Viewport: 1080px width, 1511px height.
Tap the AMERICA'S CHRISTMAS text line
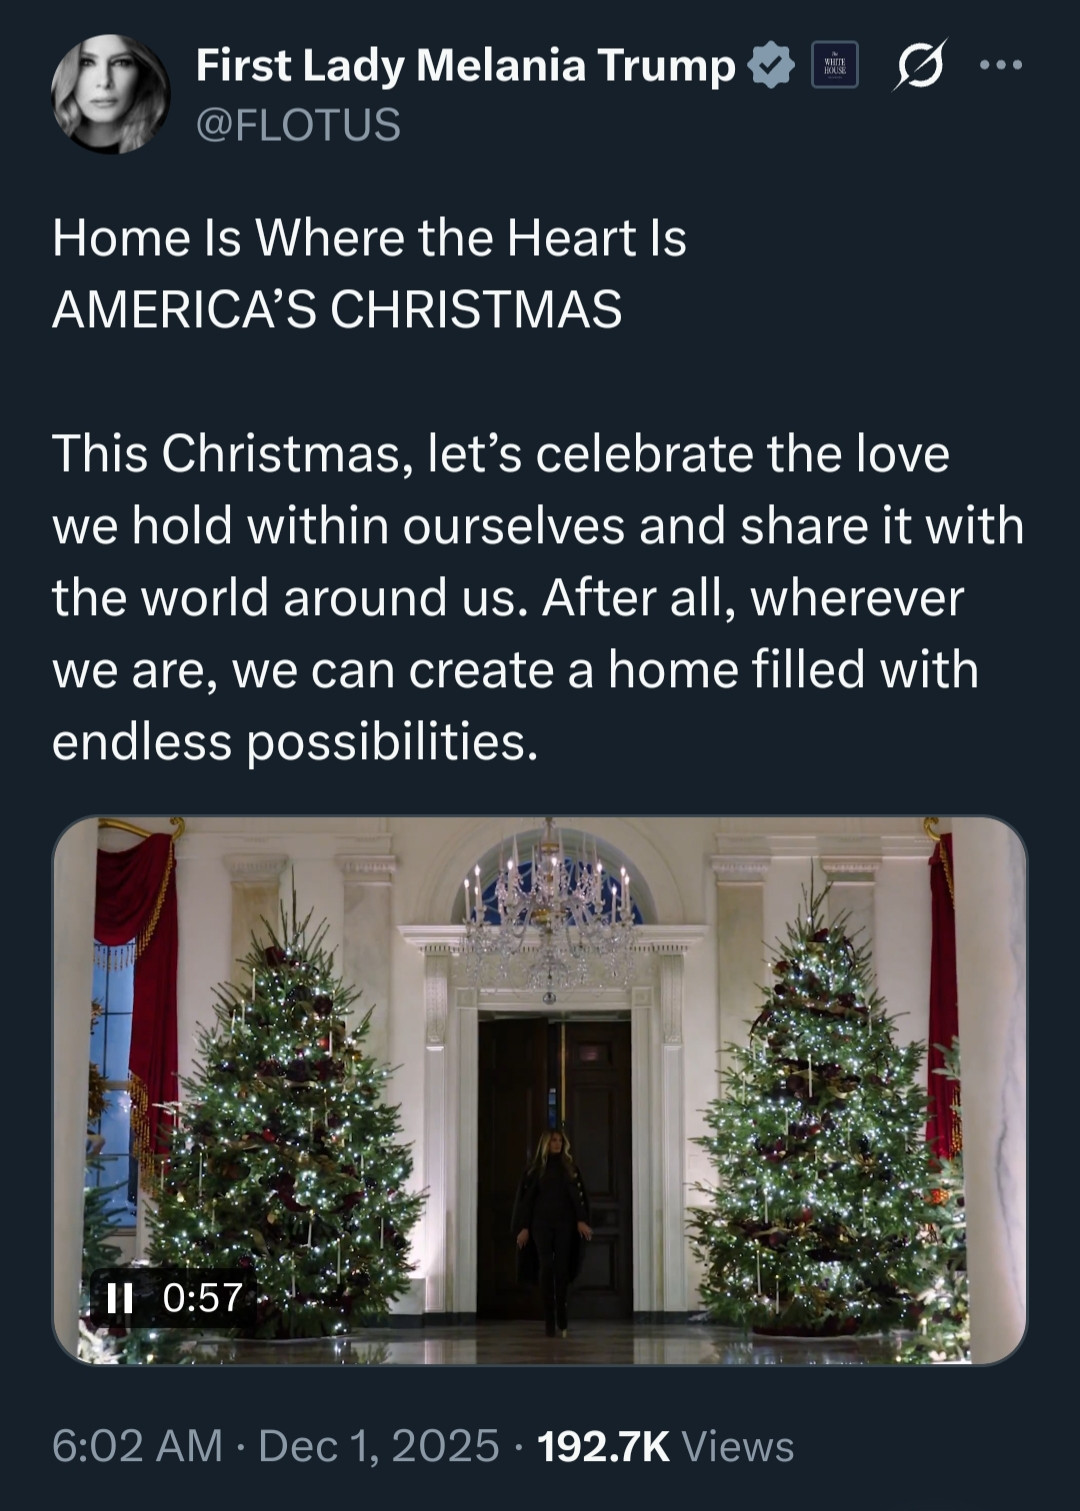tap(337, 310)
